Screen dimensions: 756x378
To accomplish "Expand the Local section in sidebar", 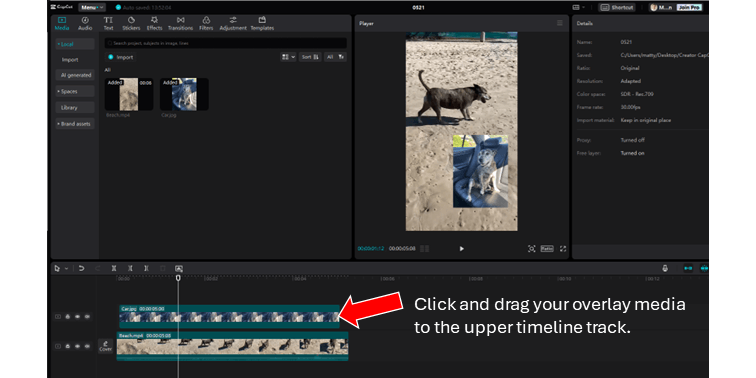I will pos(75,44).
